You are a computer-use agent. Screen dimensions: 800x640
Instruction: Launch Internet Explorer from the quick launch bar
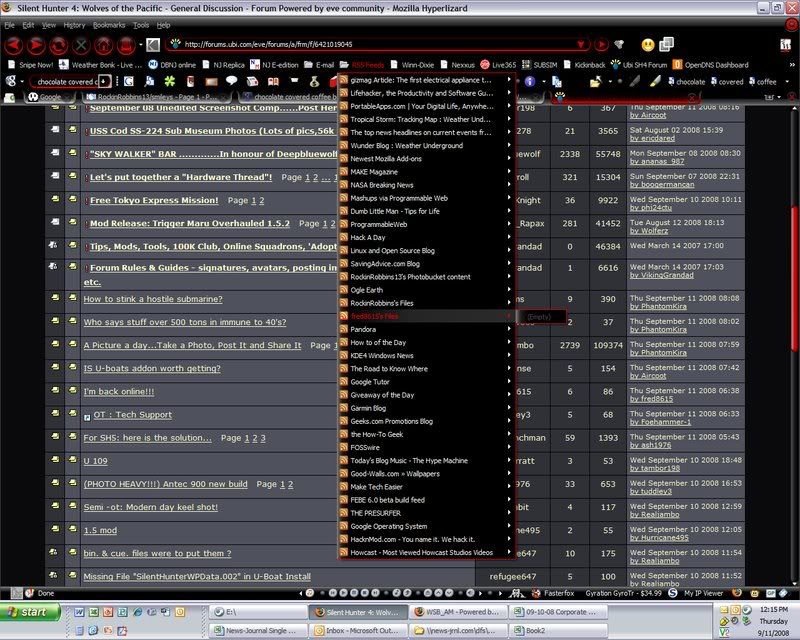pos(137,612)
